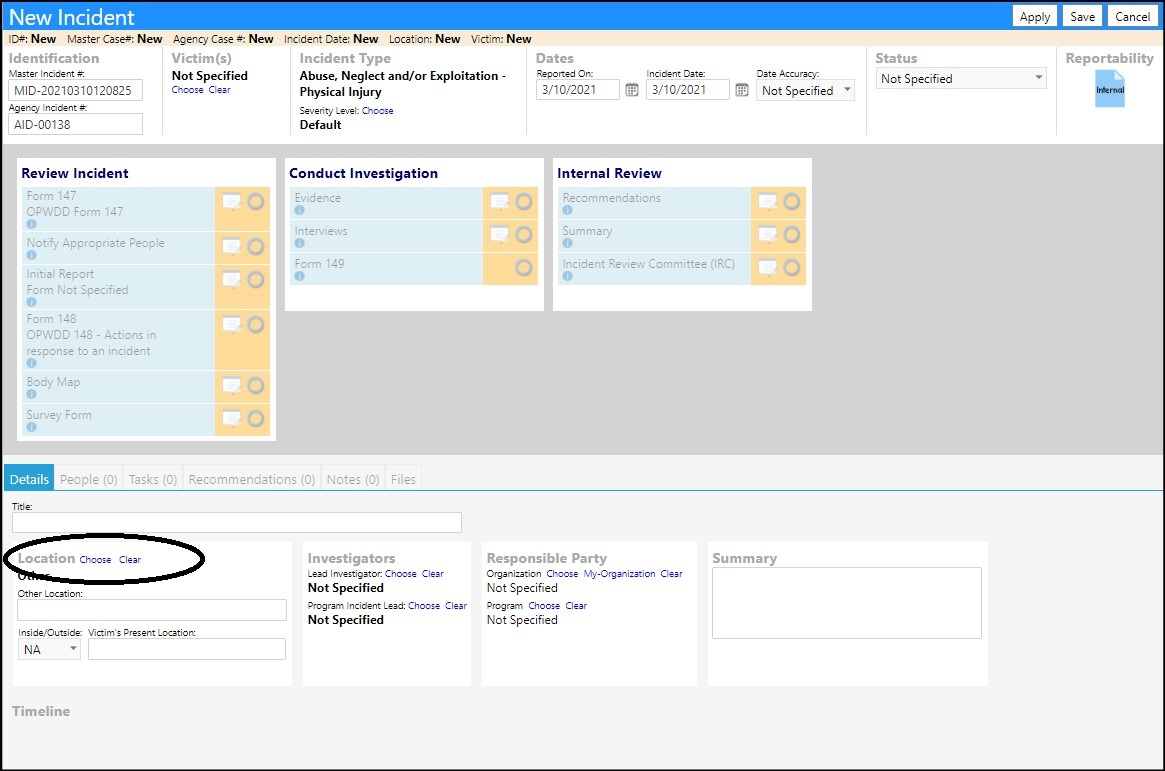The width and height of the screenshot is (1165, 771).
Task: Focus the Agency Incident # field
Action: [76, 124]
